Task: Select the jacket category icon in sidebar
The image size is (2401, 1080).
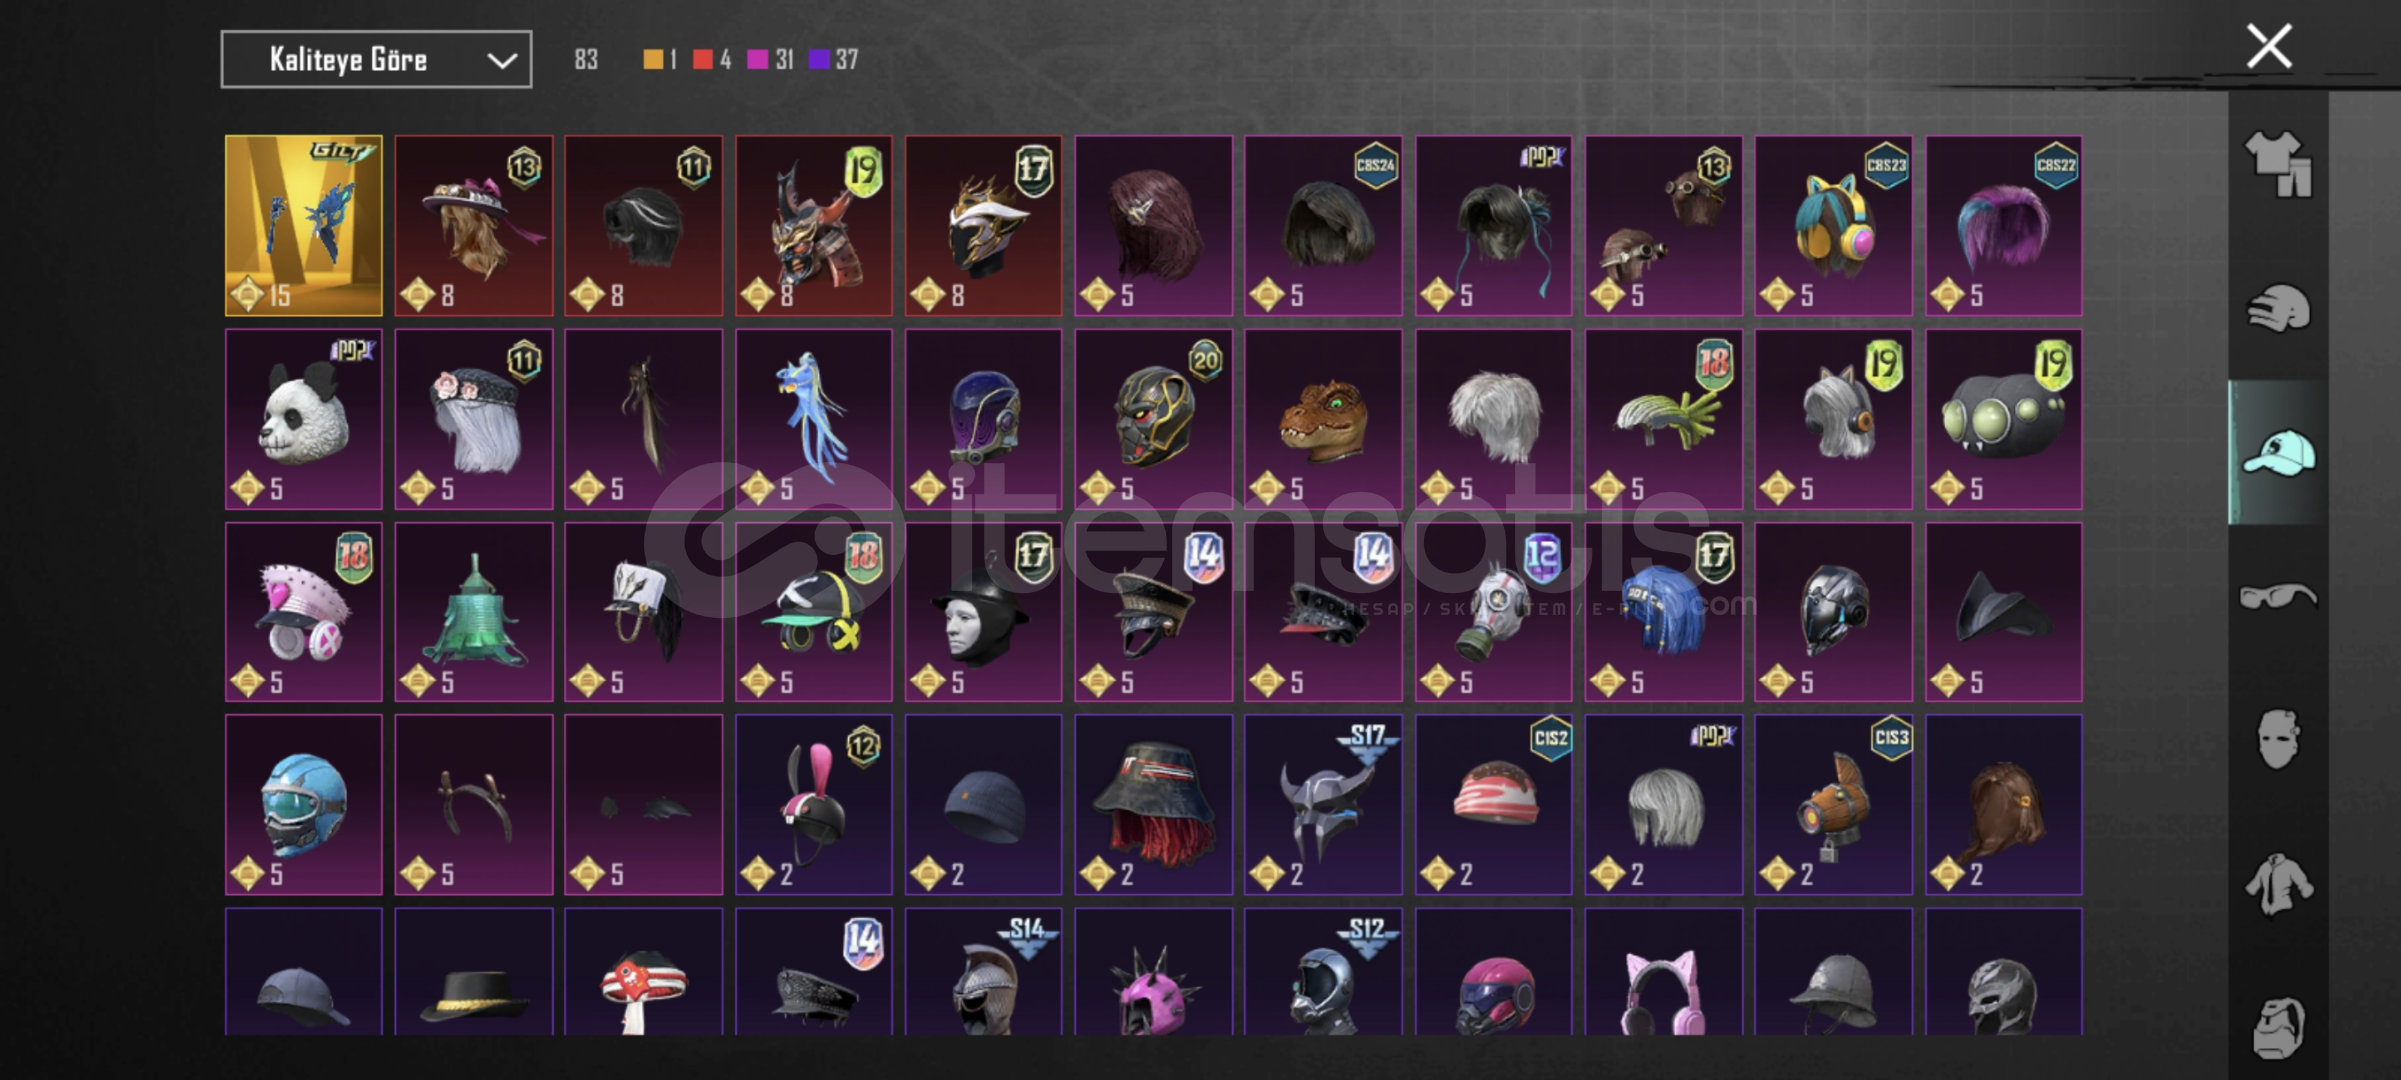Action: pyautogui.click(x=2279, y=884)
